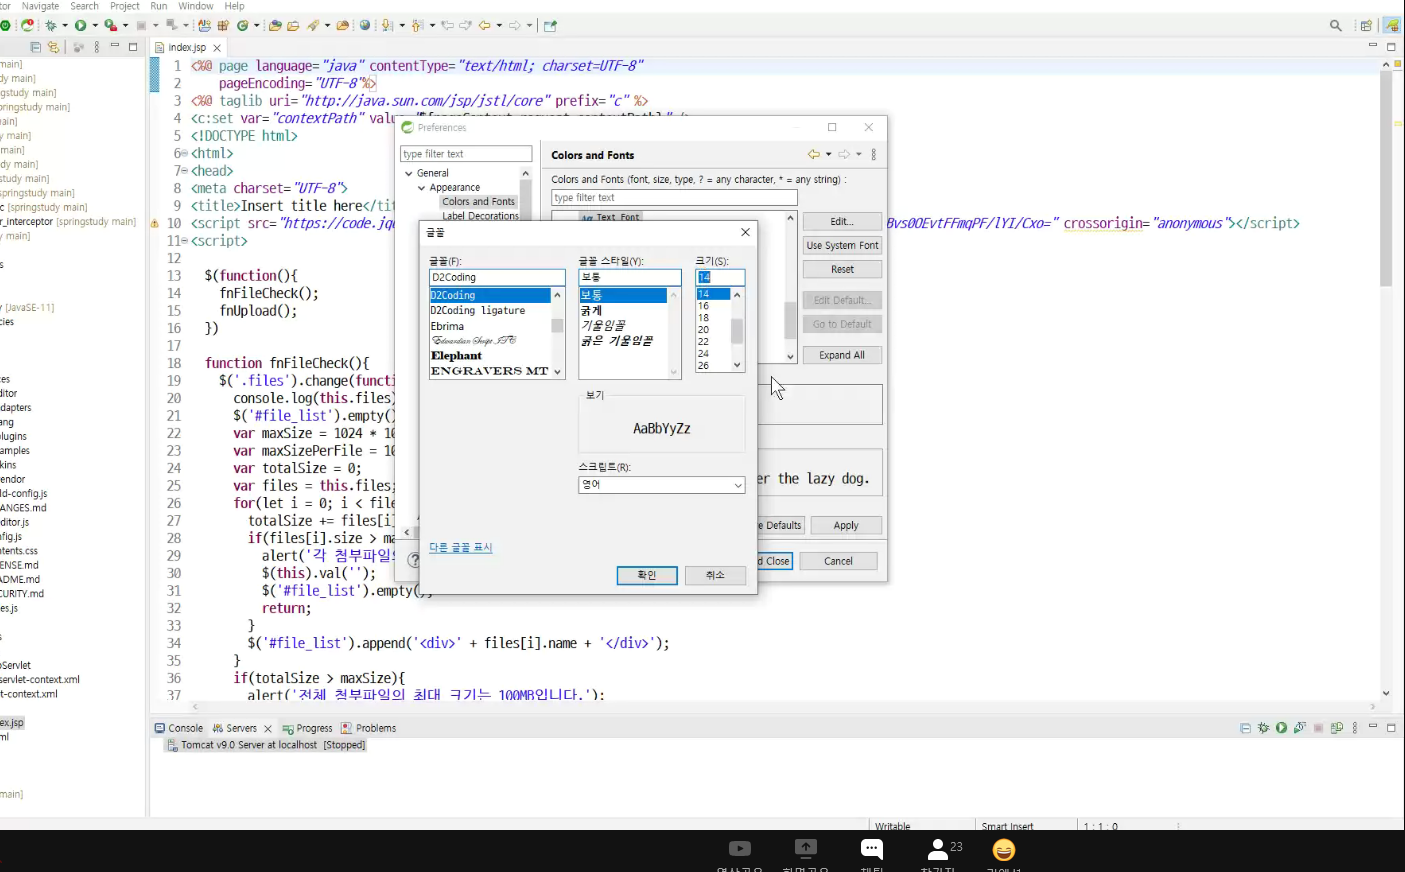The height and width of the screenshot is (872, 1405).
Task: Click the Search flashlight icon in toolbar
Action: 313,25
